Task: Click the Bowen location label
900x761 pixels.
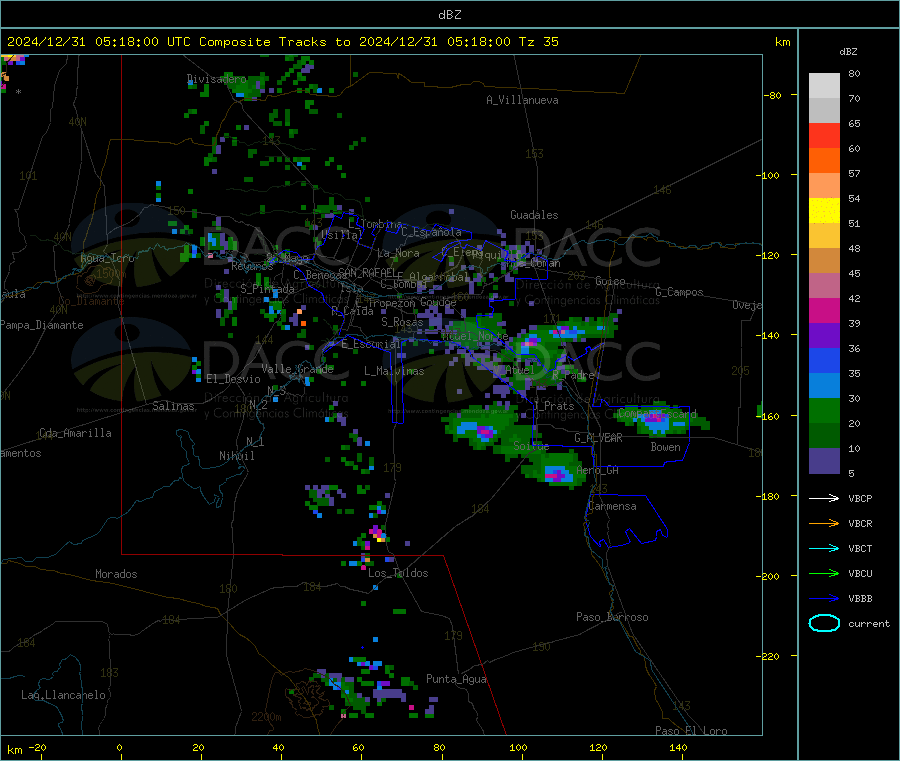Action: click(665, 447)
